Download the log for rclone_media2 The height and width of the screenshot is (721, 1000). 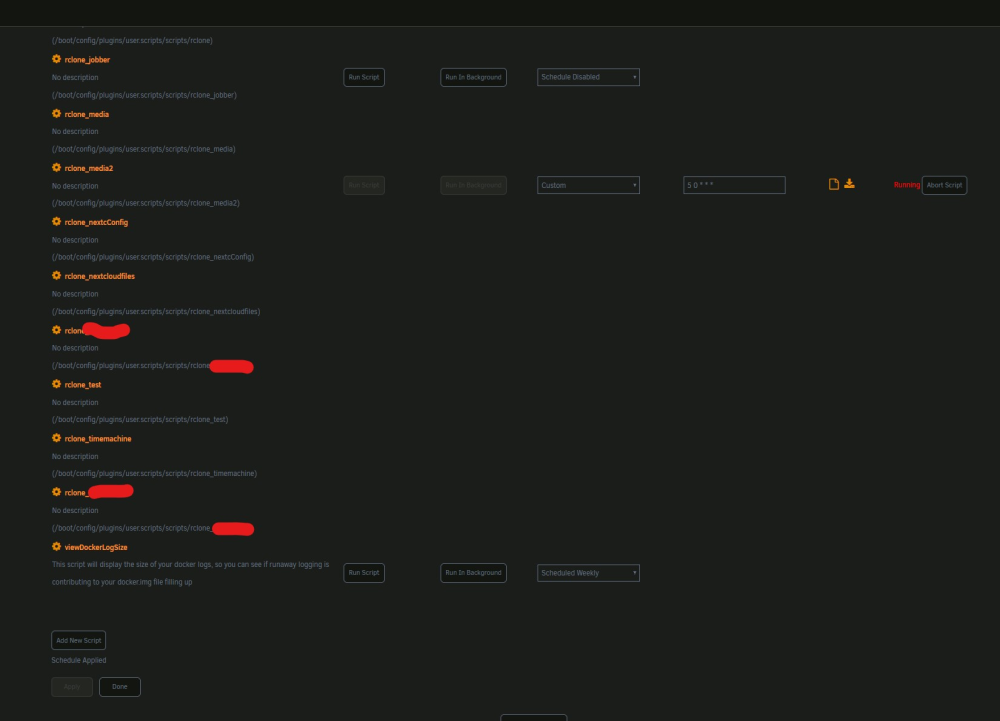849,184
